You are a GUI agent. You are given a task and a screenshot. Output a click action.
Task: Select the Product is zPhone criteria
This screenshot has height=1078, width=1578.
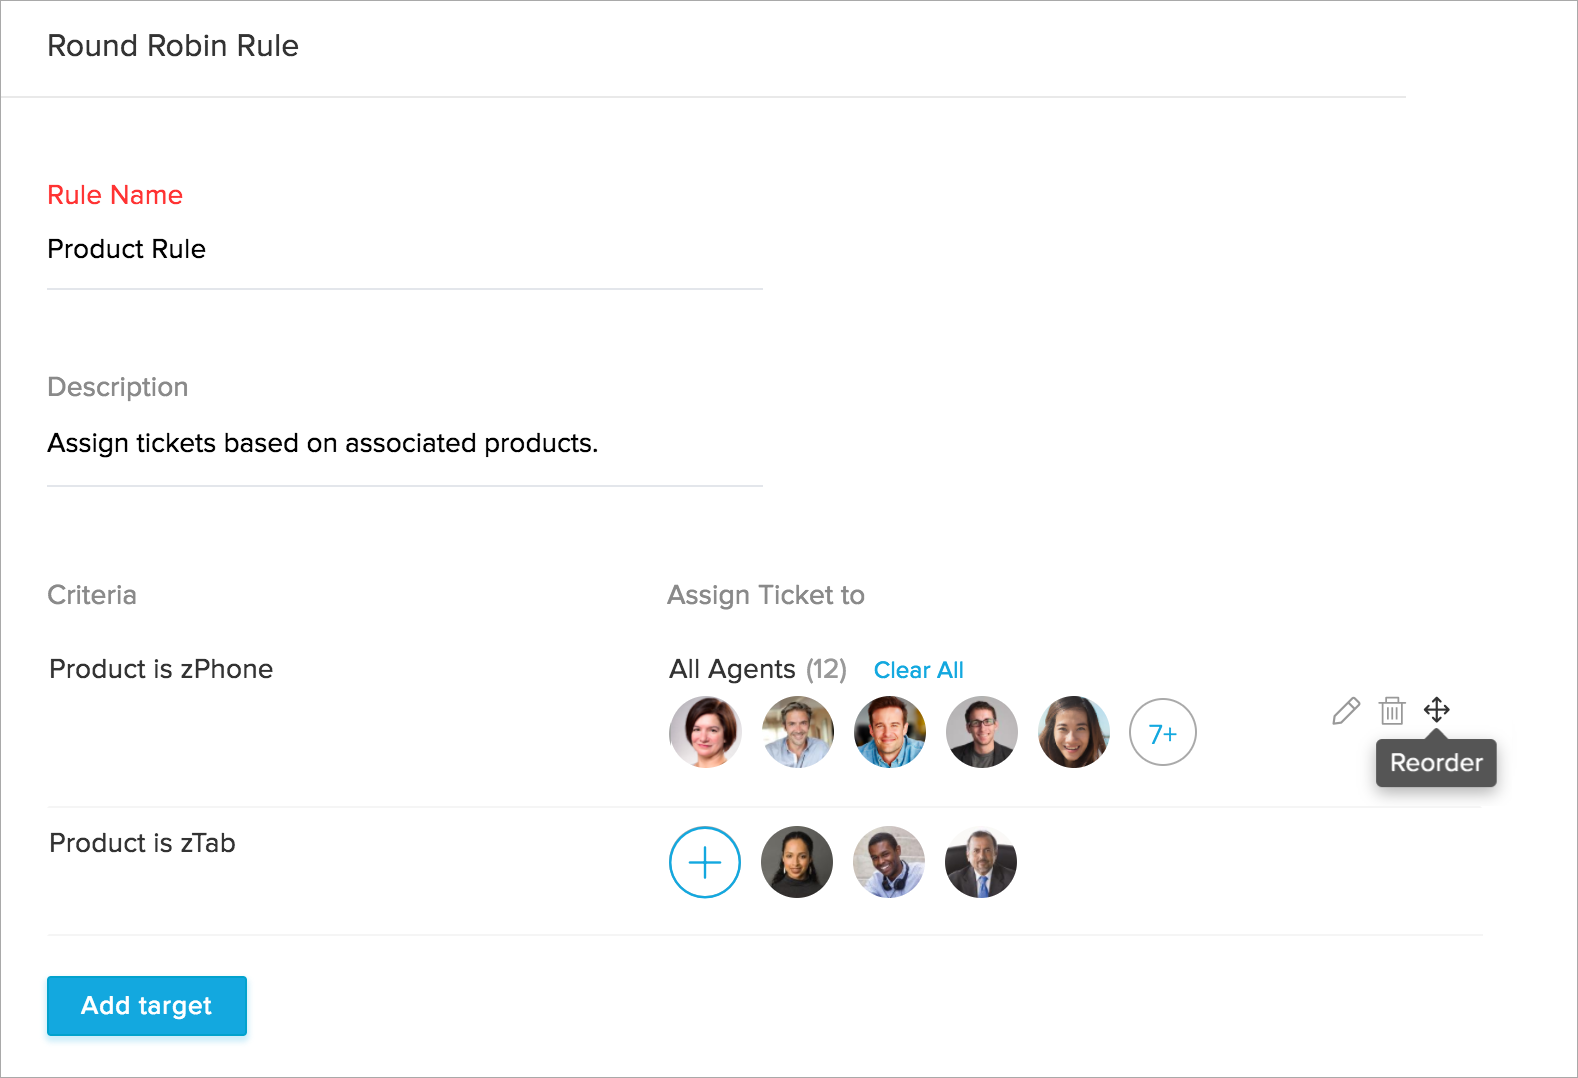161,669
